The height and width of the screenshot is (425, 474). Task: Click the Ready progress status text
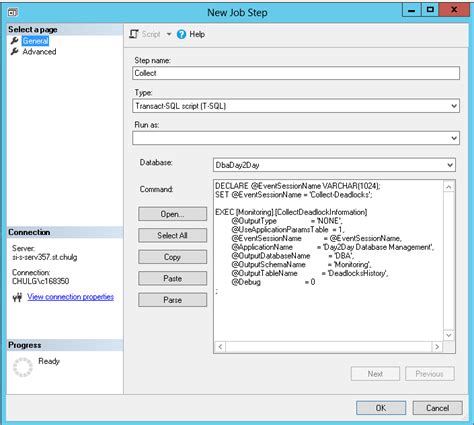pyautogui.click(x=49, y=361)
